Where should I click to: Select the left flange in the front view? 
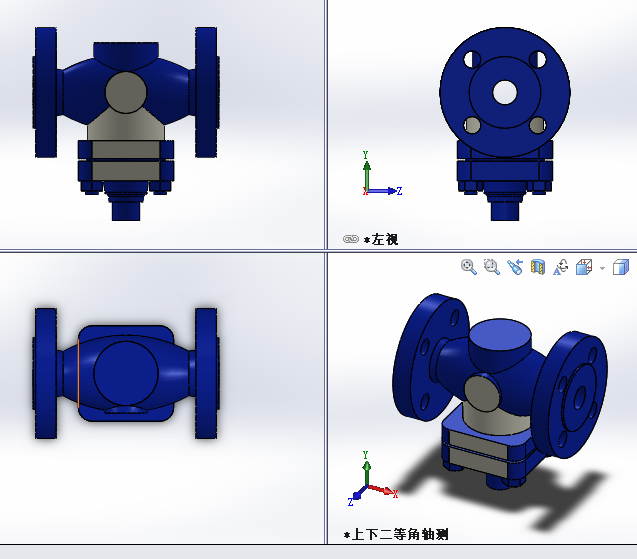click(x=46, y=92)
